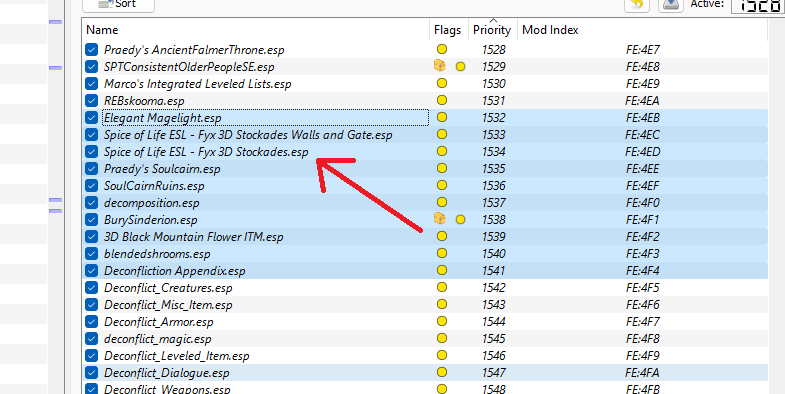This screenshot has height=394, width=785.
Task: Click light flag icon for Deconflict_Misc_Item.esp
Action: tap(442, 304)
